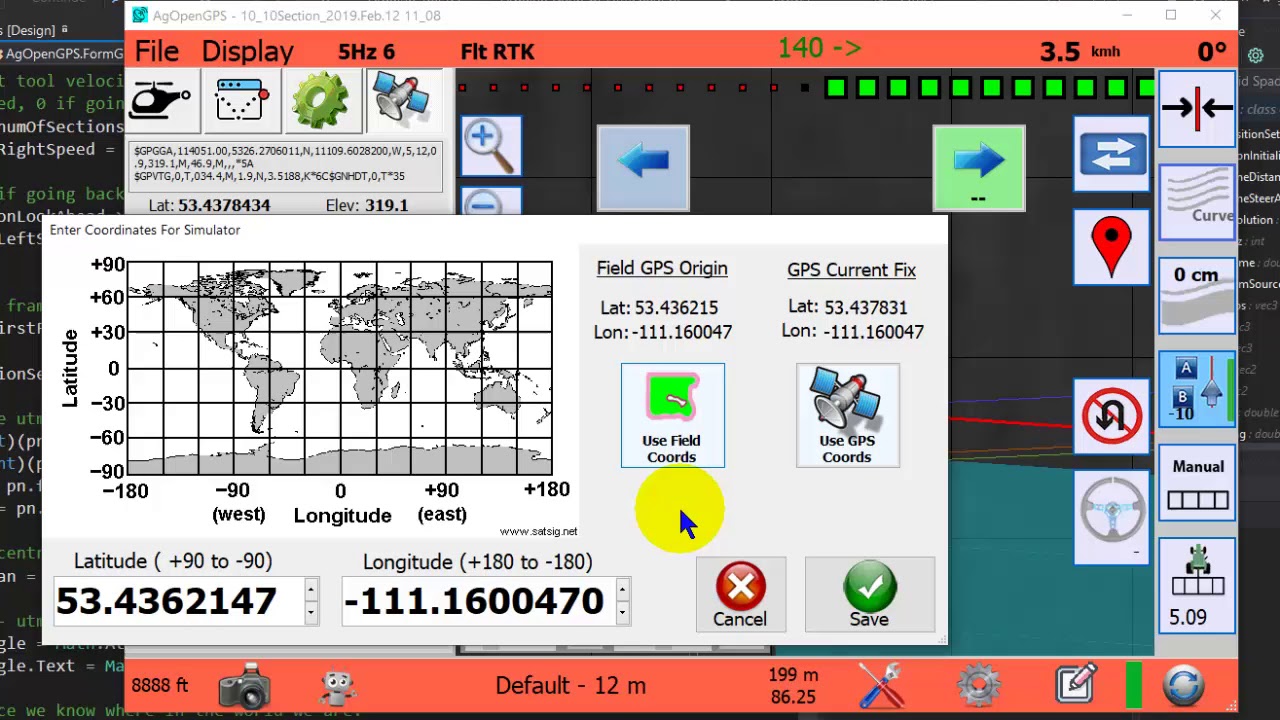Zoom in with the plus magnifier
Screen dimensions: 1280x720
click(490, 146)
